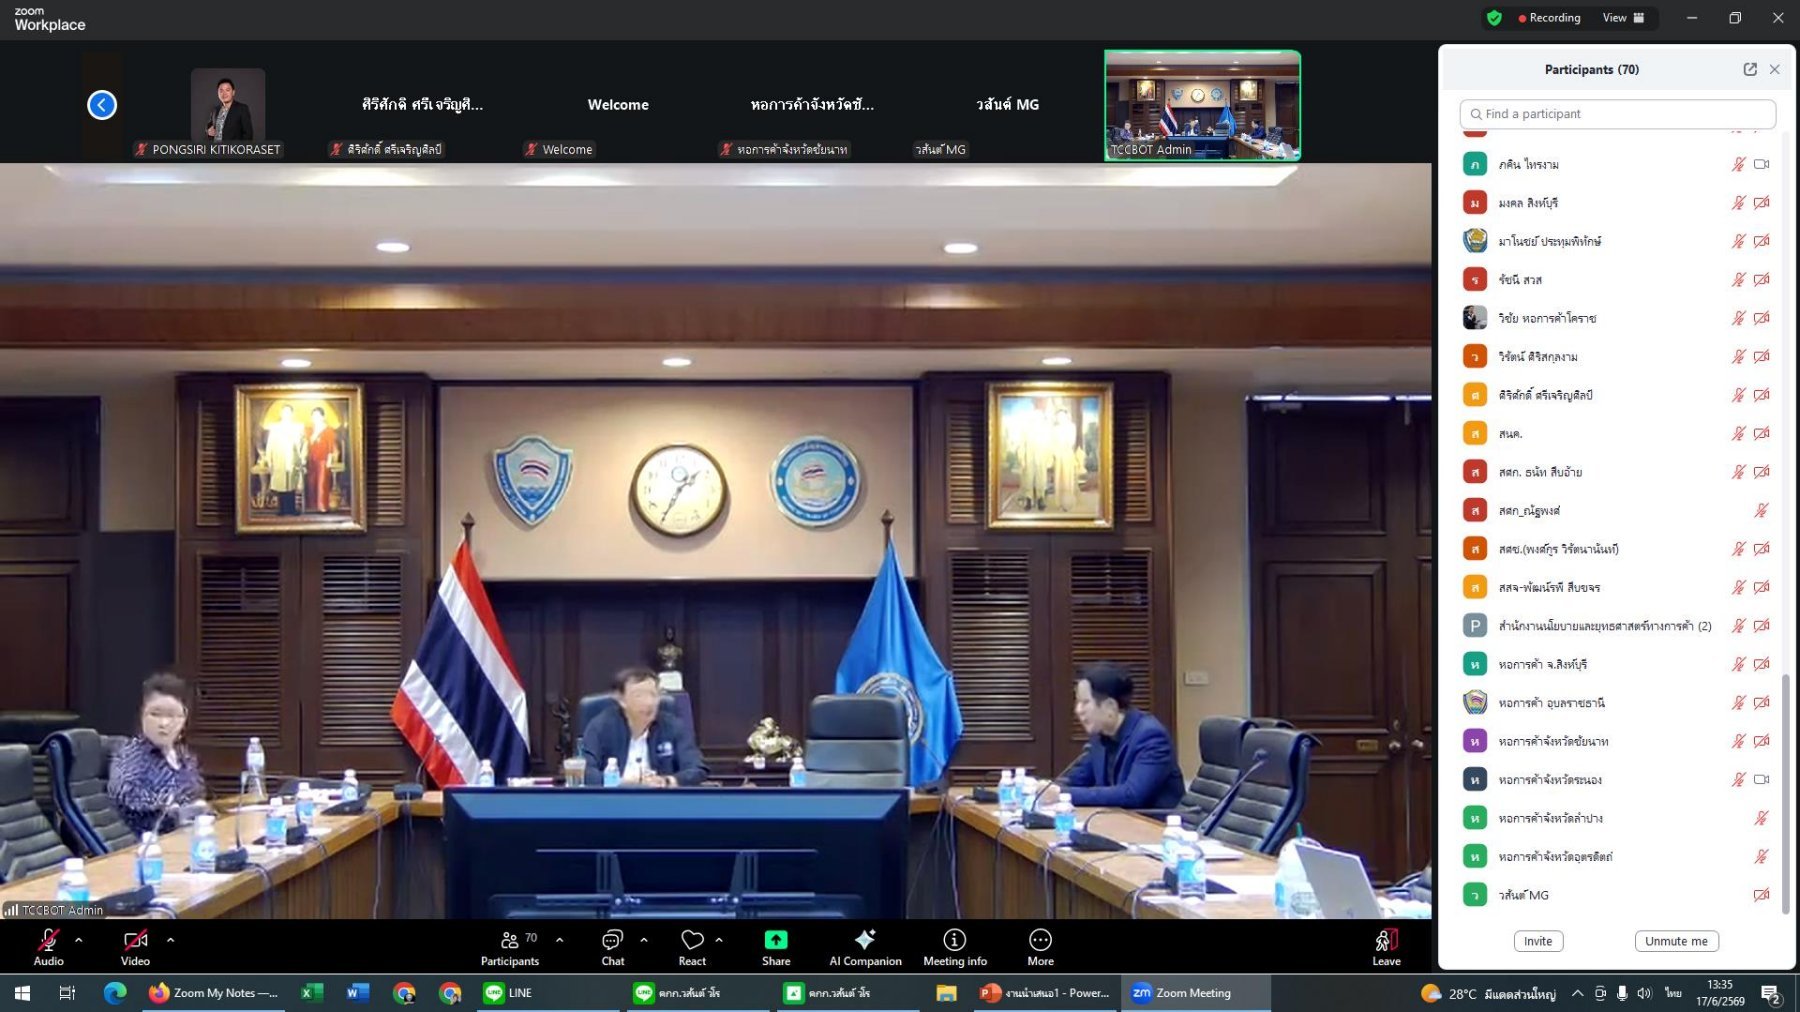The width and height of the screenshot is (1800, 1012).
Task: Expand Audio settings arrow
Action: [x=78, y=940]
